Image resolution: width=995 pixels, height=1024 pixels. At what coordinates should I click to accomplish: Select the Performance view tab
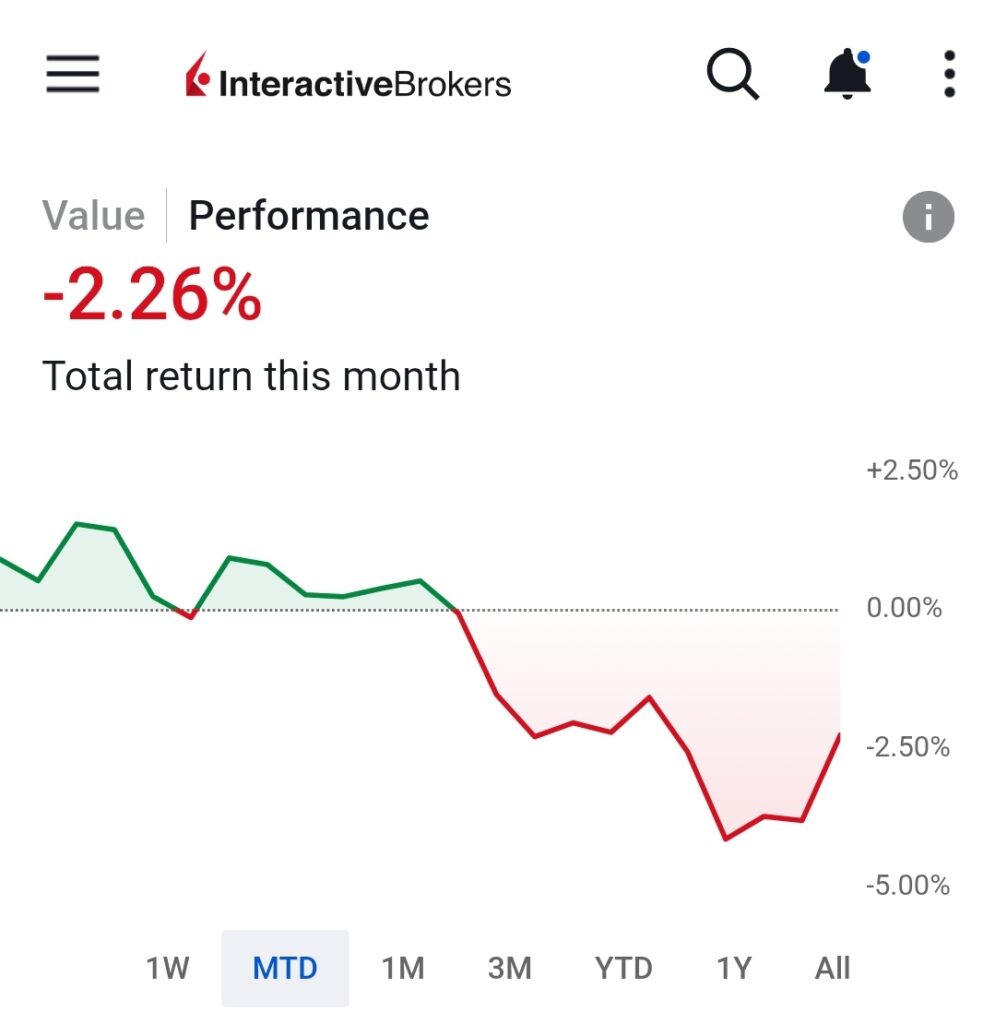click(308, 216)
